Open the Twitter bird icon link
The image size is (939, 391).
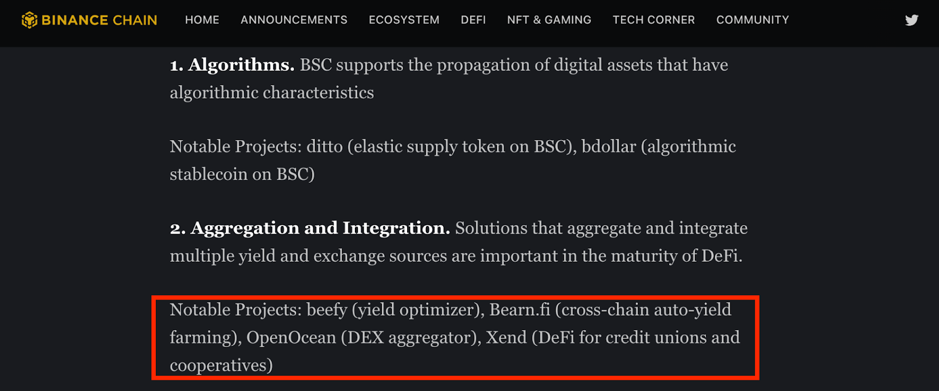911,20
